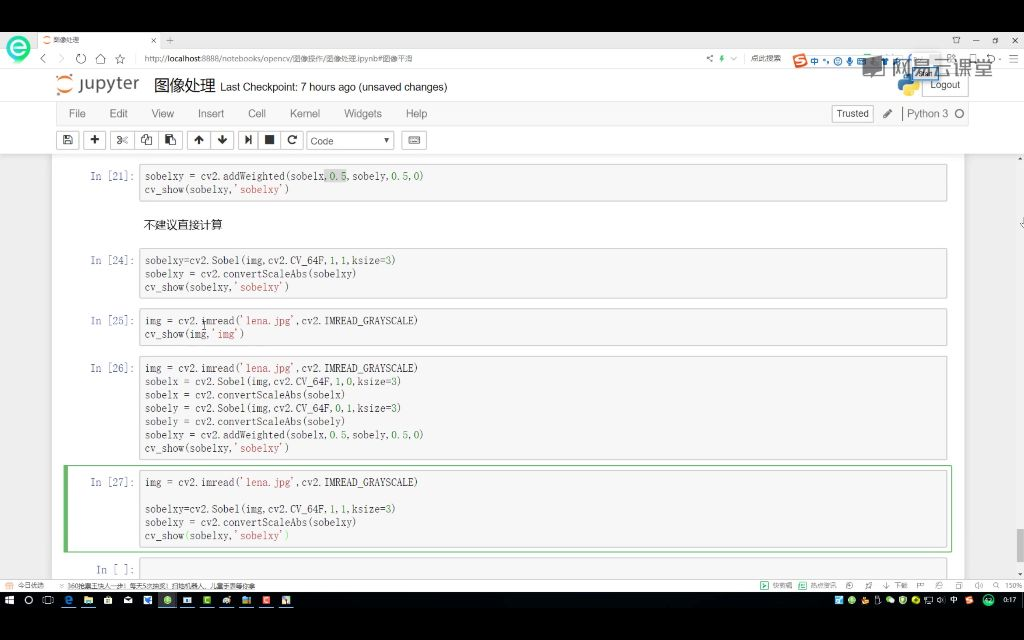
Task: Click the pencil edit icon near Trusted
Action: pos(888,114)
